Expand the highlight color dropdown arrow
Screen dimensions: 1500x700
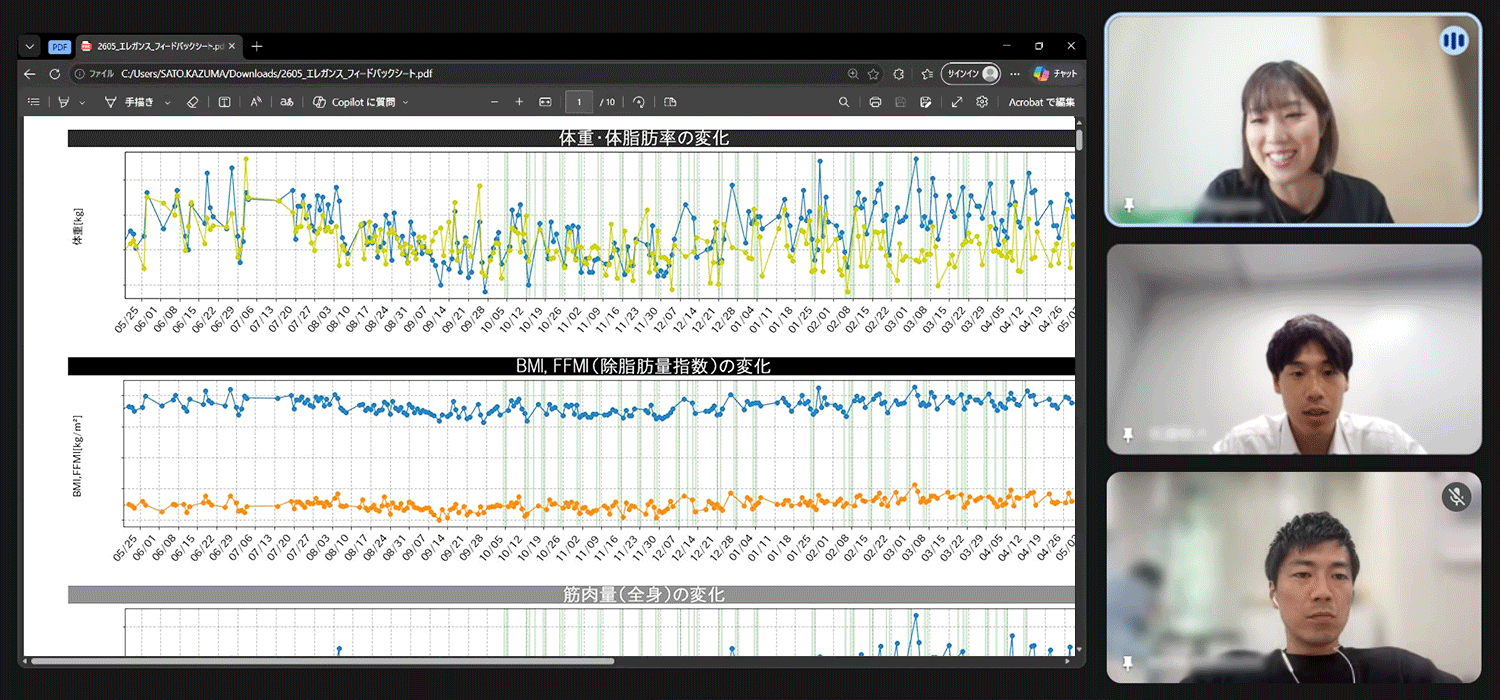pos(82,102)
